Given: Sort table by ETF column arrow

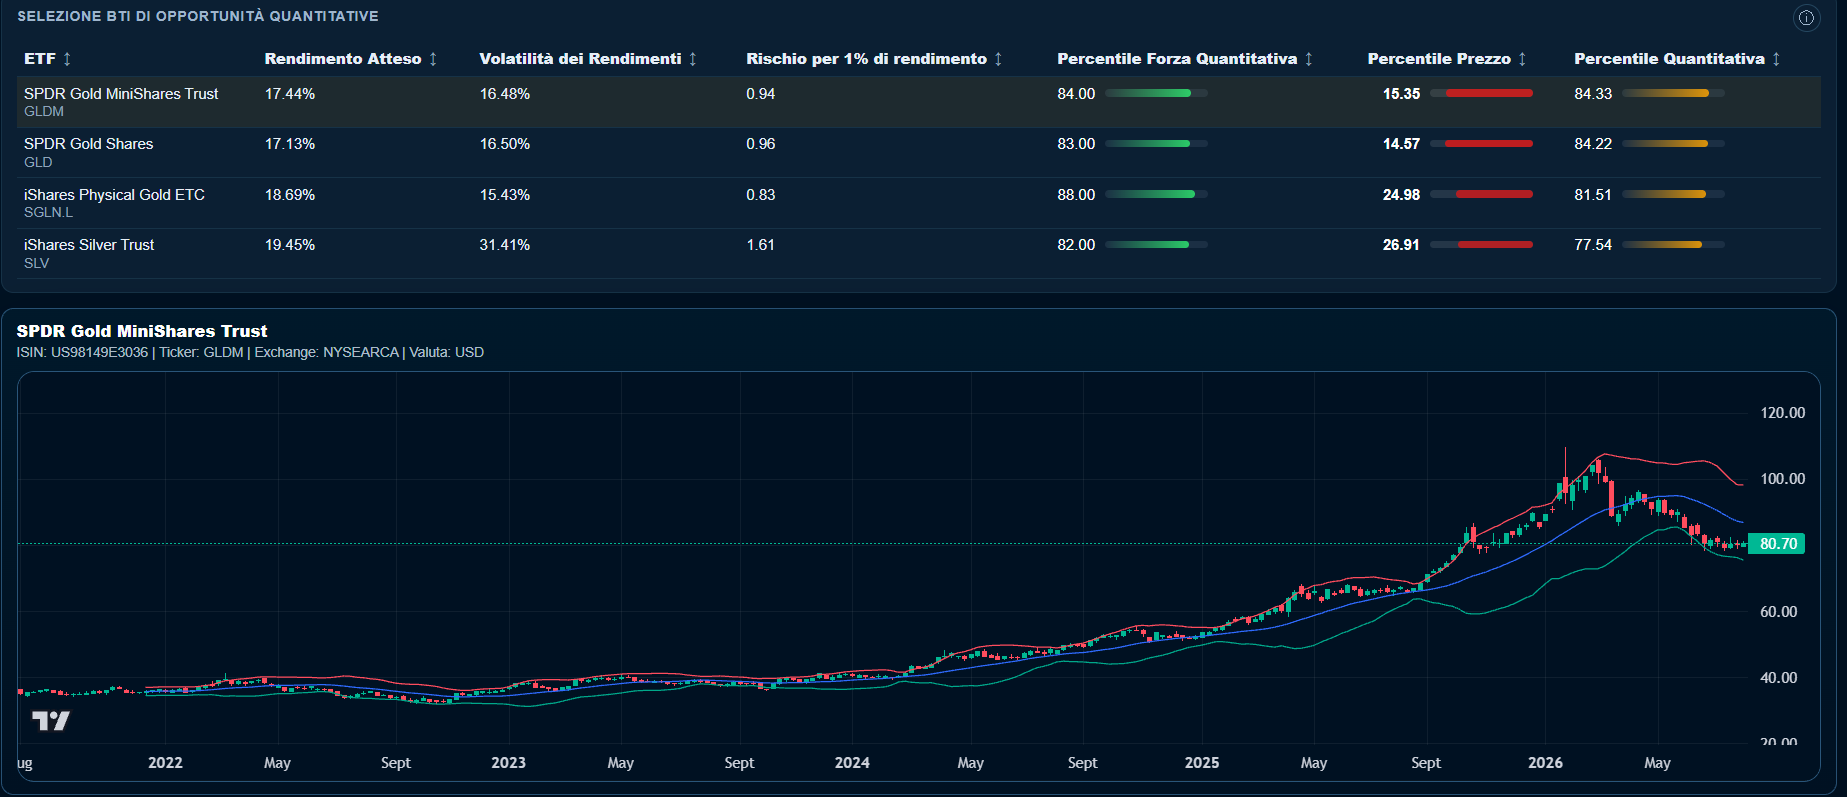Looking at the screenshot, I should coord(67,59).
